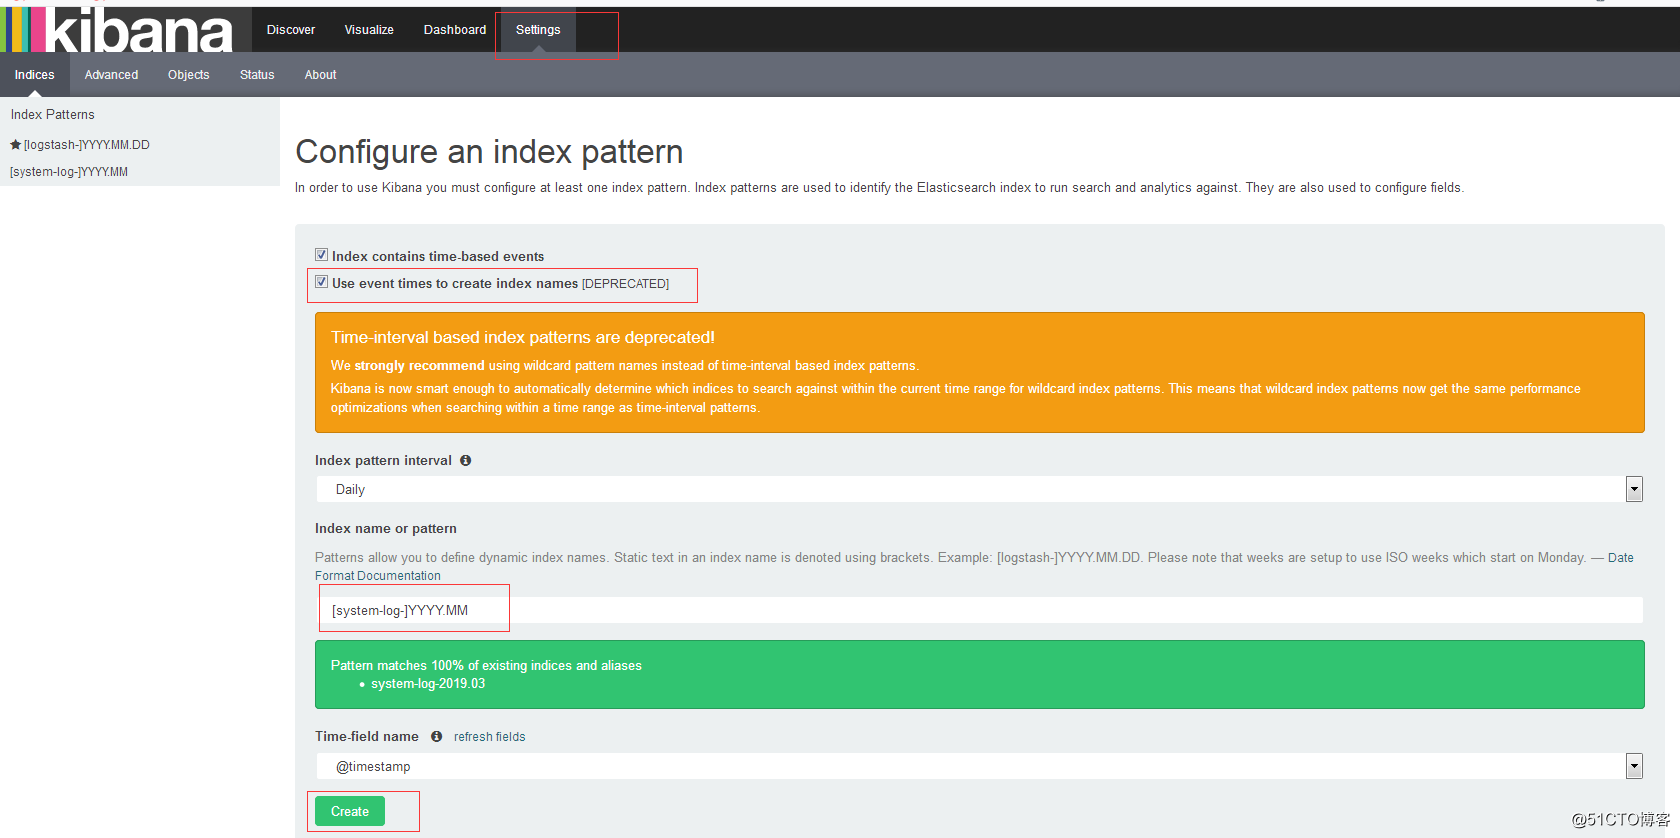
Task: Select the [system-log-]YYYY.MM index pattern in sidebar
Action: click(x=69, y=172)
